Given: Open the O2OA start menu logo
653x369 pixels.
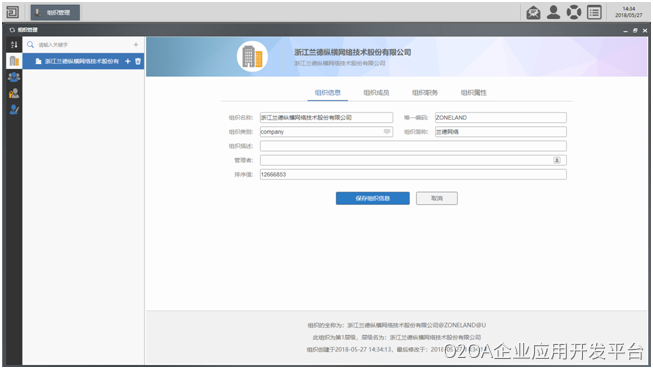Looking at the screenshot, I should click(12, 12).
